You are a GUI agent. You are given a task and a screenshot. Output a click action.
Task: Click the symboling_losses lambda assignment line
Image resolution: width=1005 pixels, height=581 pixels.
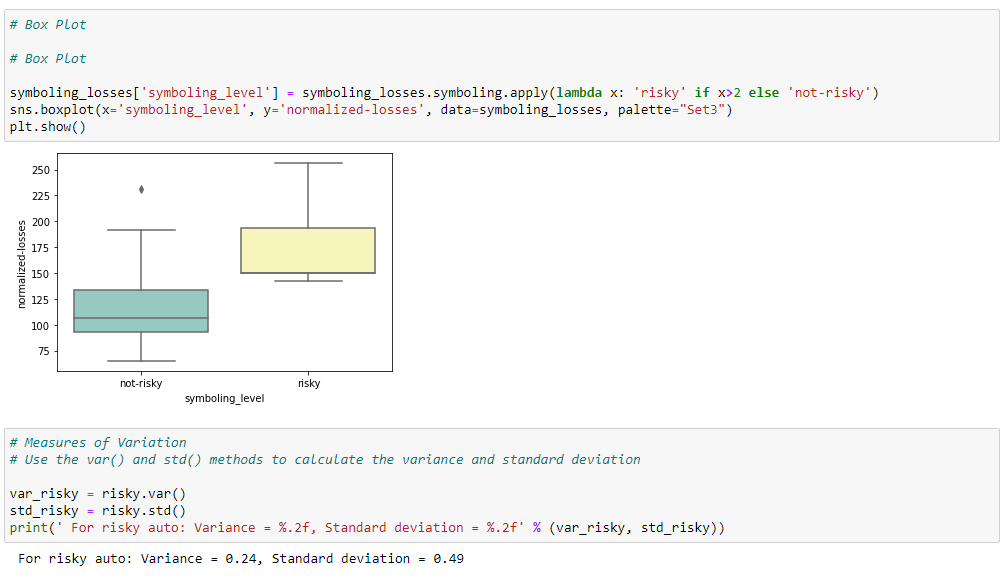pyautogui.click(x=443, y=92)
